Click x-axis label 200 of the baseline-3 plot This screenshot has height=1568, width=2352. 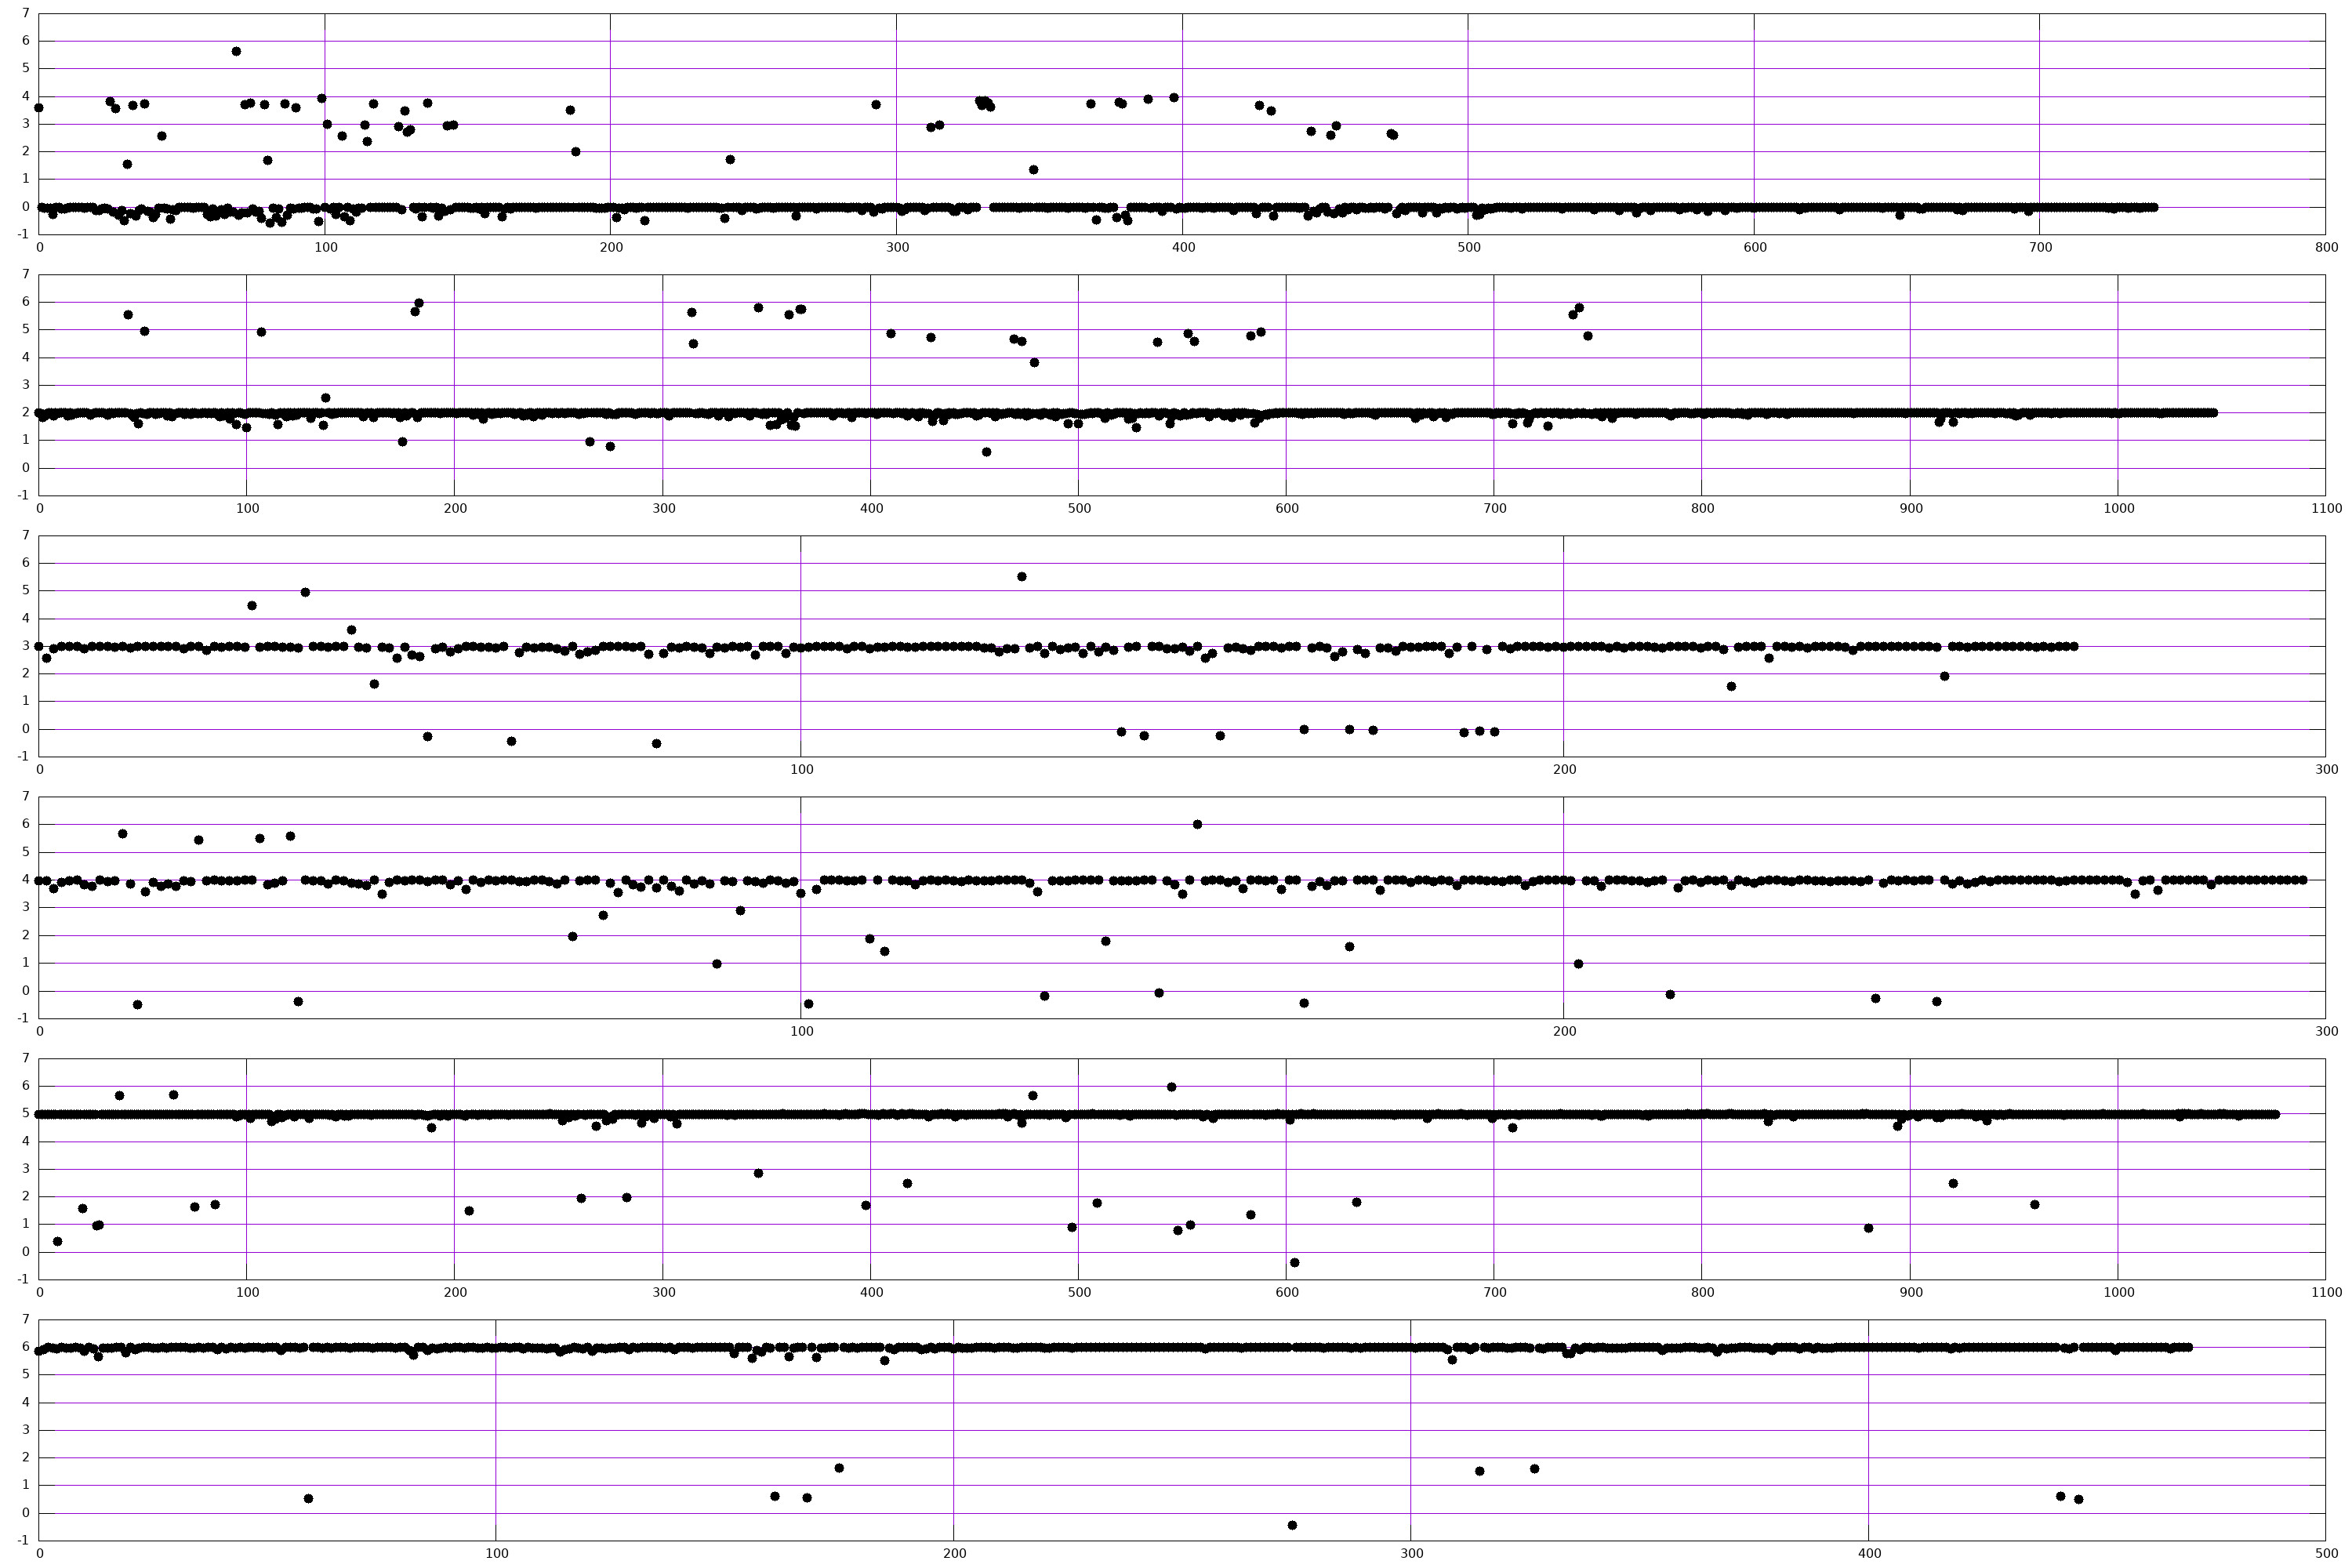click(1565, 769)
